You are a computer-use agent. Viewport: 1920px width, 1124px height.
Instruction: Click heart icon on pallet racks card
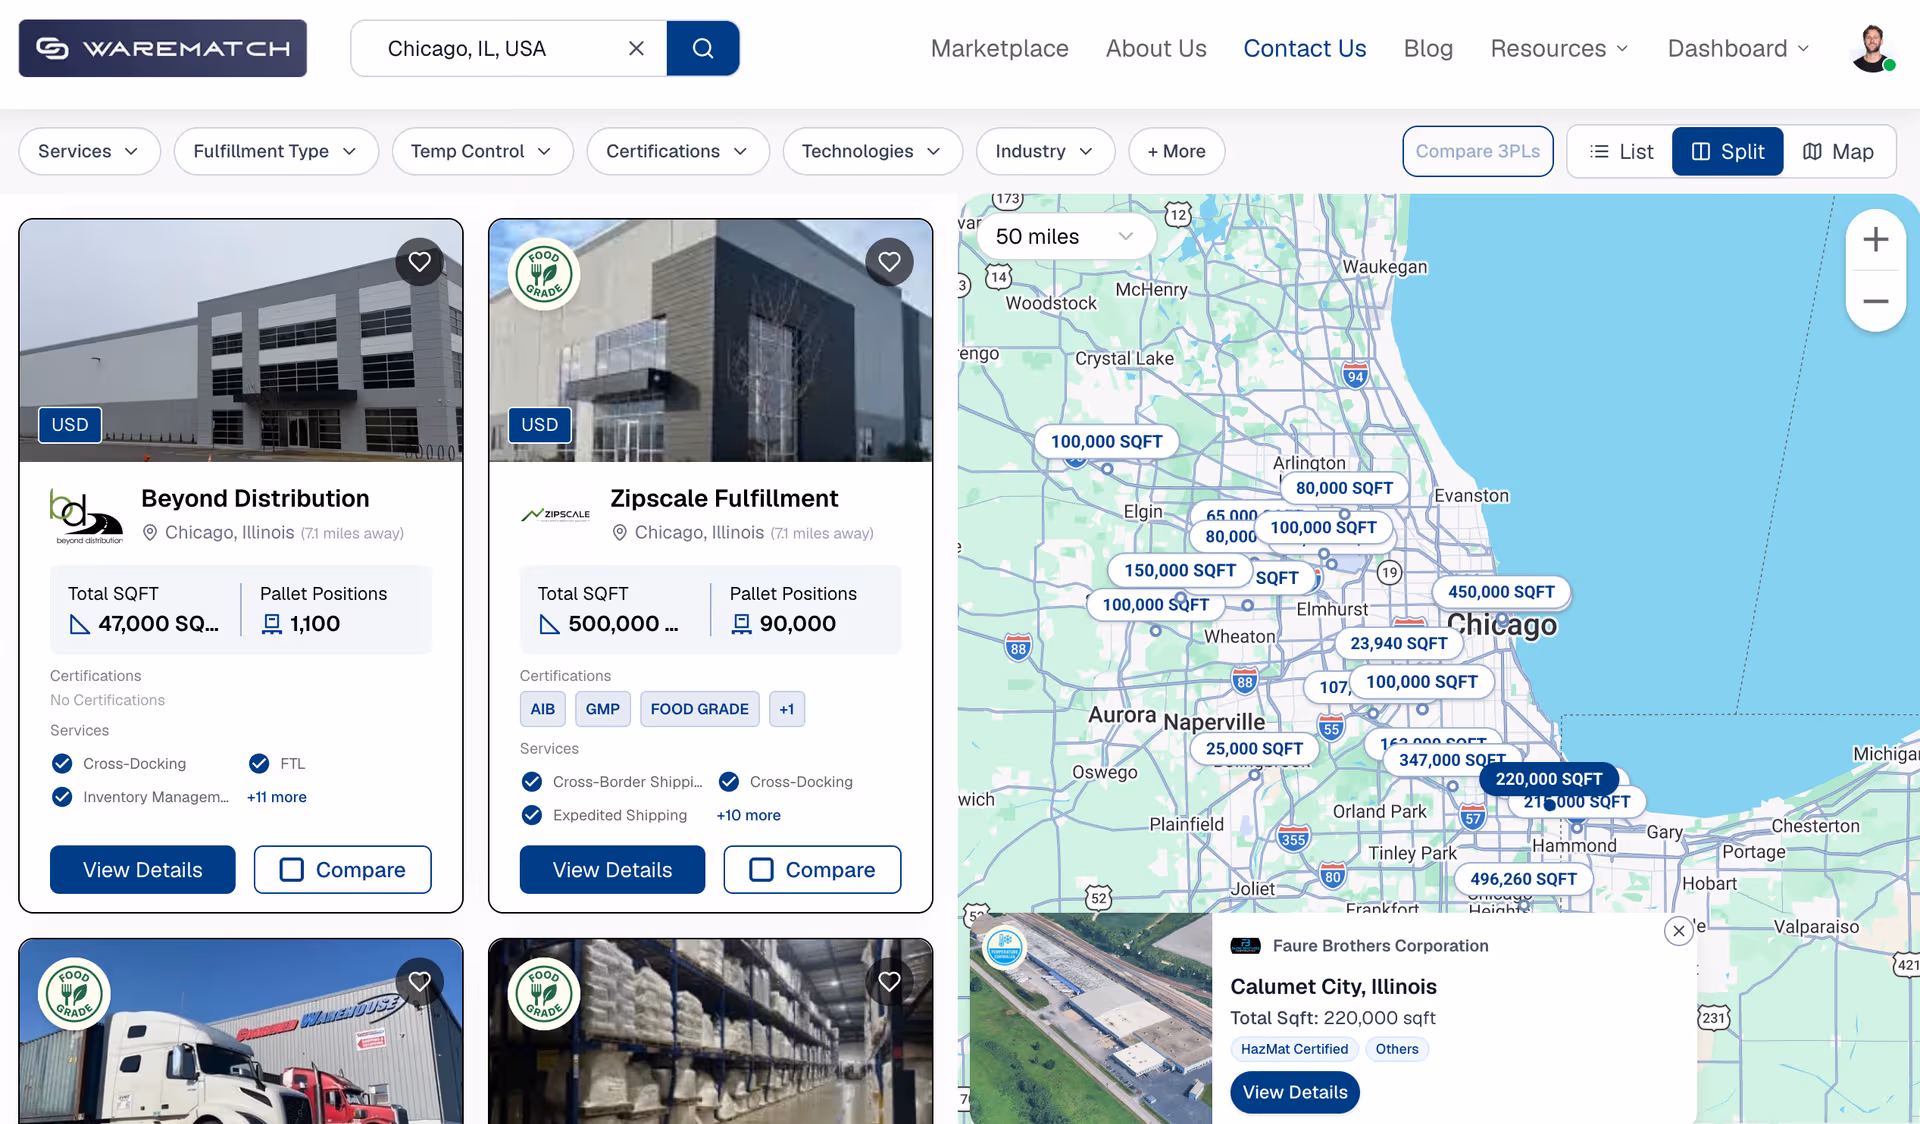pyautogui.click(x=890, y=982)
